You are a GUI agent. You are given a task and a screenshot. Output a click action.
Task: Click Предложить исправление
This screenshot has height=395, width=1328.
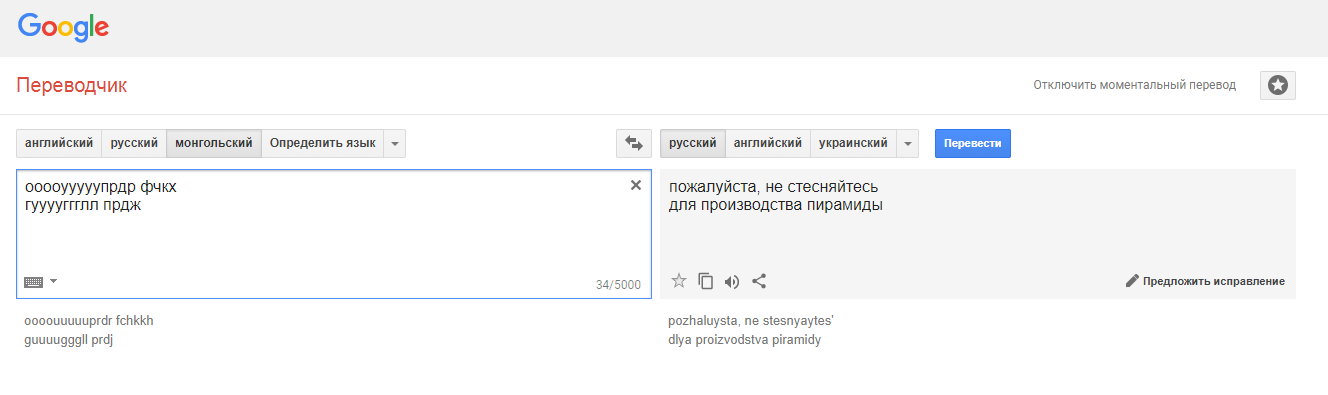1205,281
